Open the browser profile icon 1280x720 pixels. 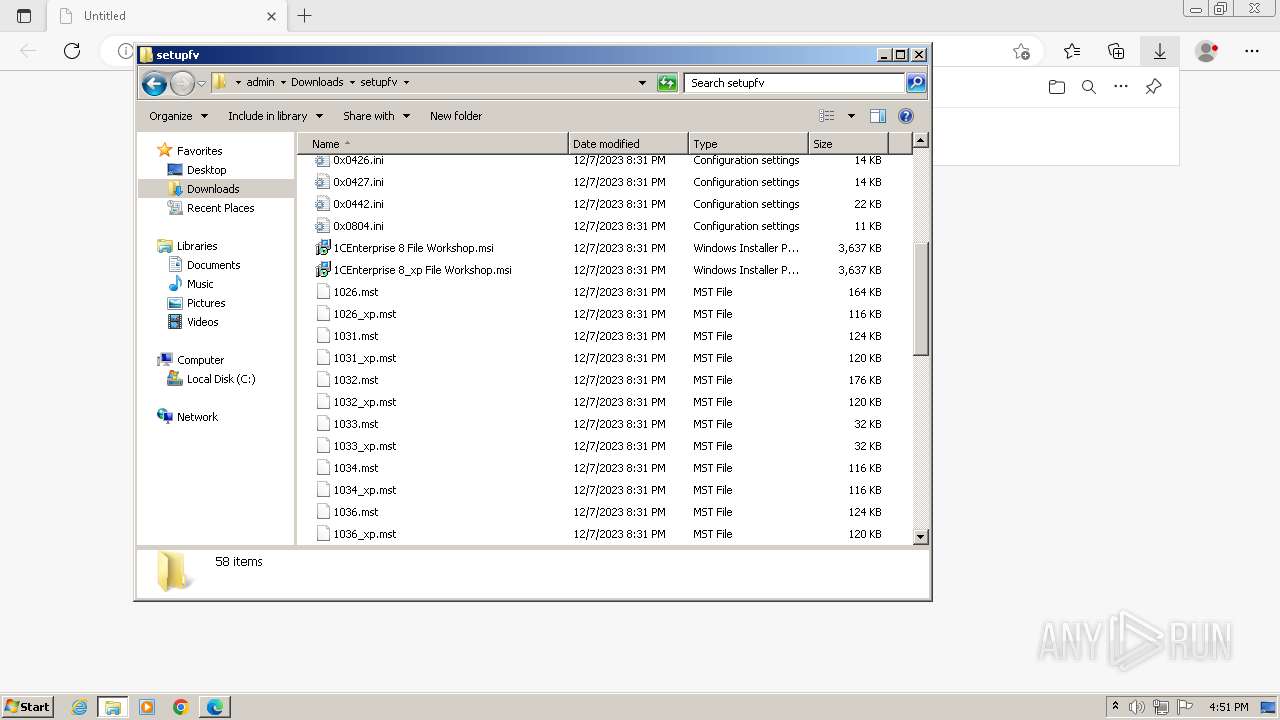pyautogui.click(x=1207, y=51)
